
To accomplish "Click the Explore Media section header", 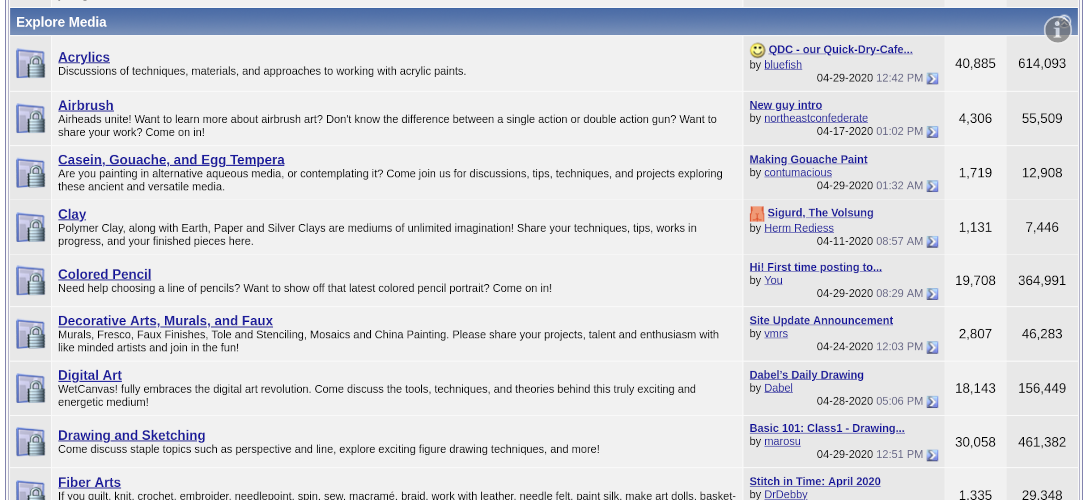I will 61,22.
